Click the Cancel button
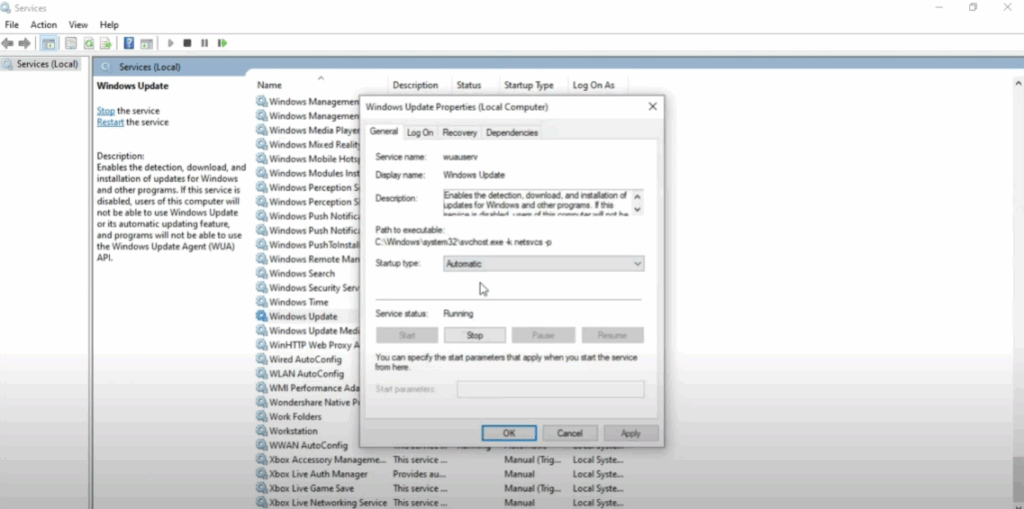Viewport: 1024px width, 509px height. 570,433
